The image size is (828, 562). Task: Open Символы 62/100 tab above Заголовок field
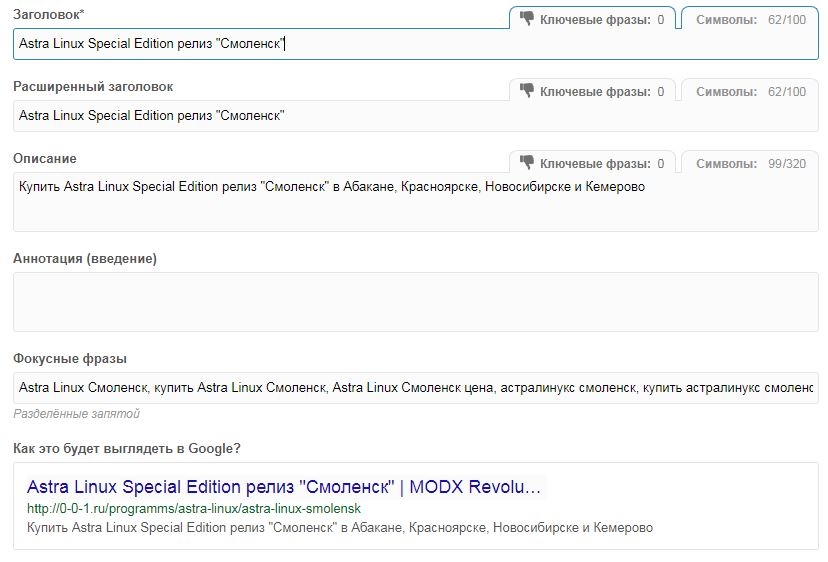[x=750, y=18]
